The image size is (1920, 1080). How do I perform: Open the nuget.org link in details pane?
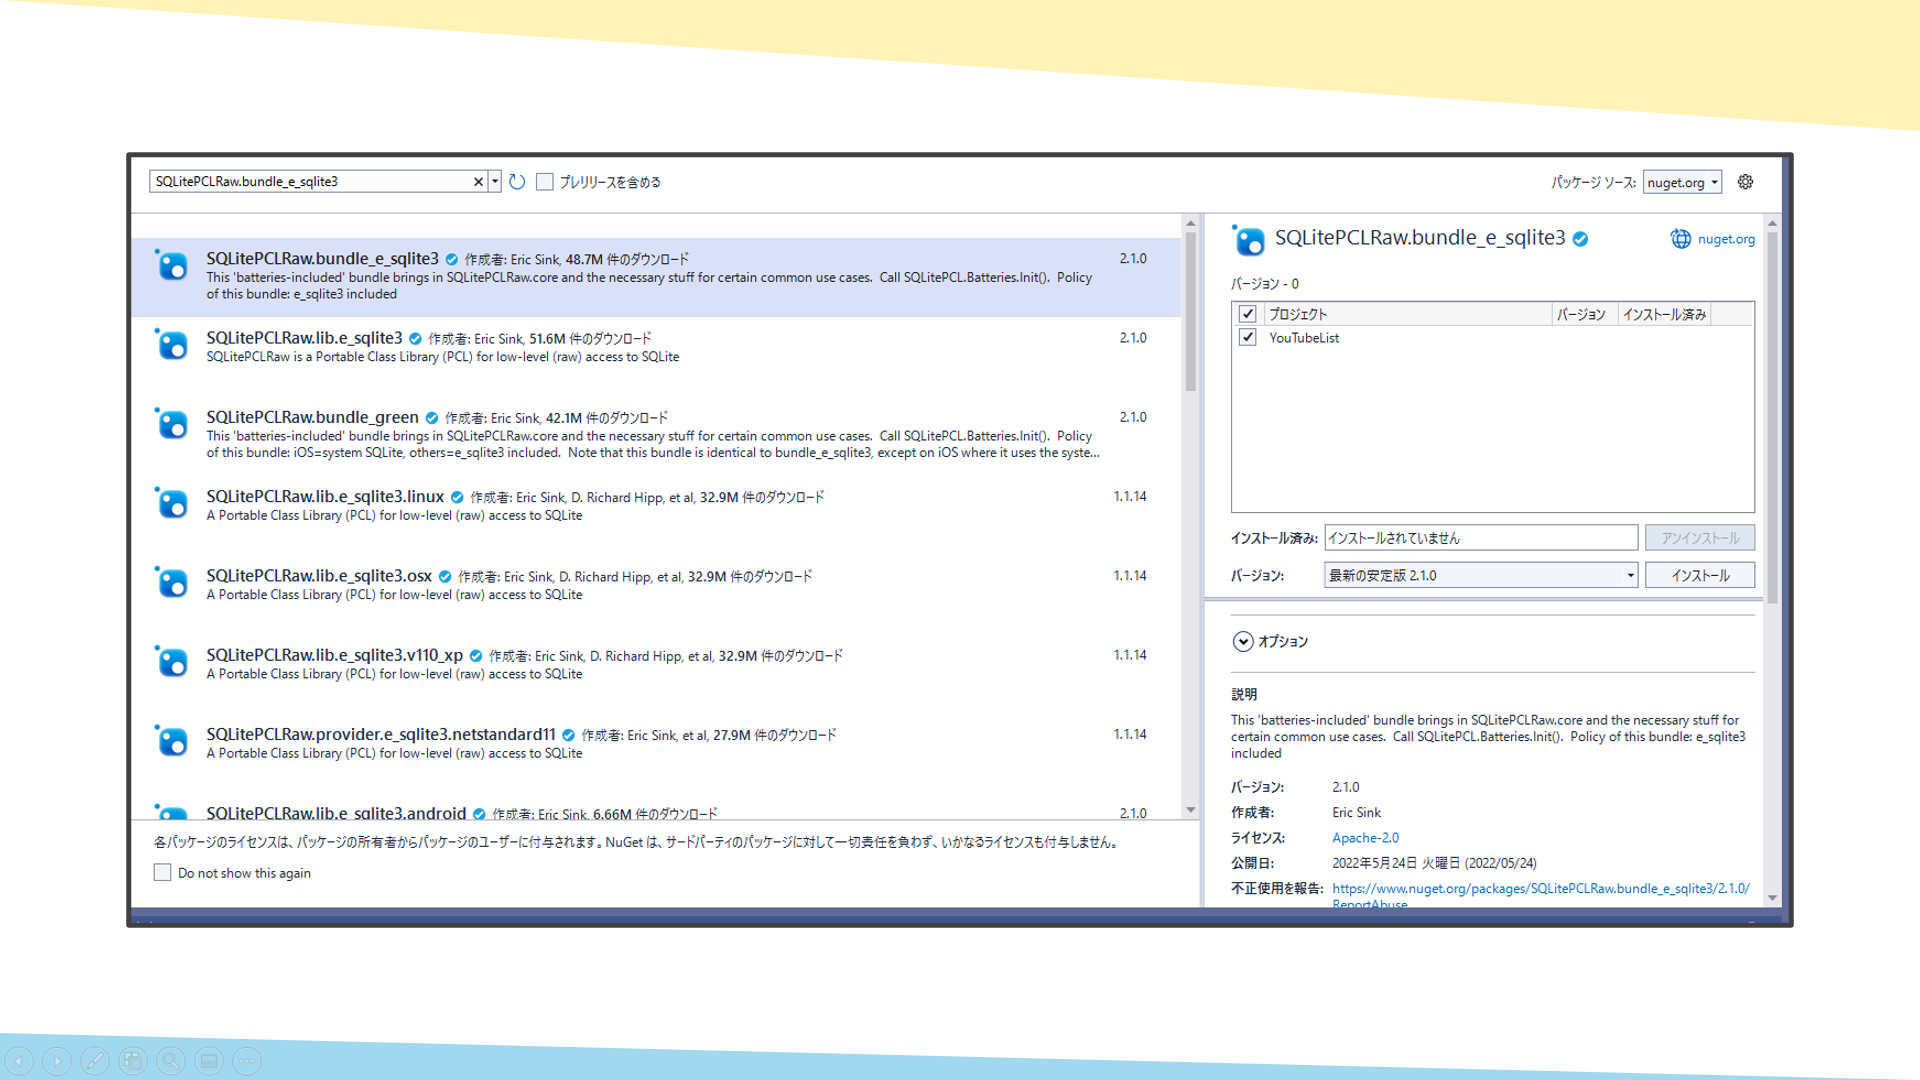(x=1726, y=239)
